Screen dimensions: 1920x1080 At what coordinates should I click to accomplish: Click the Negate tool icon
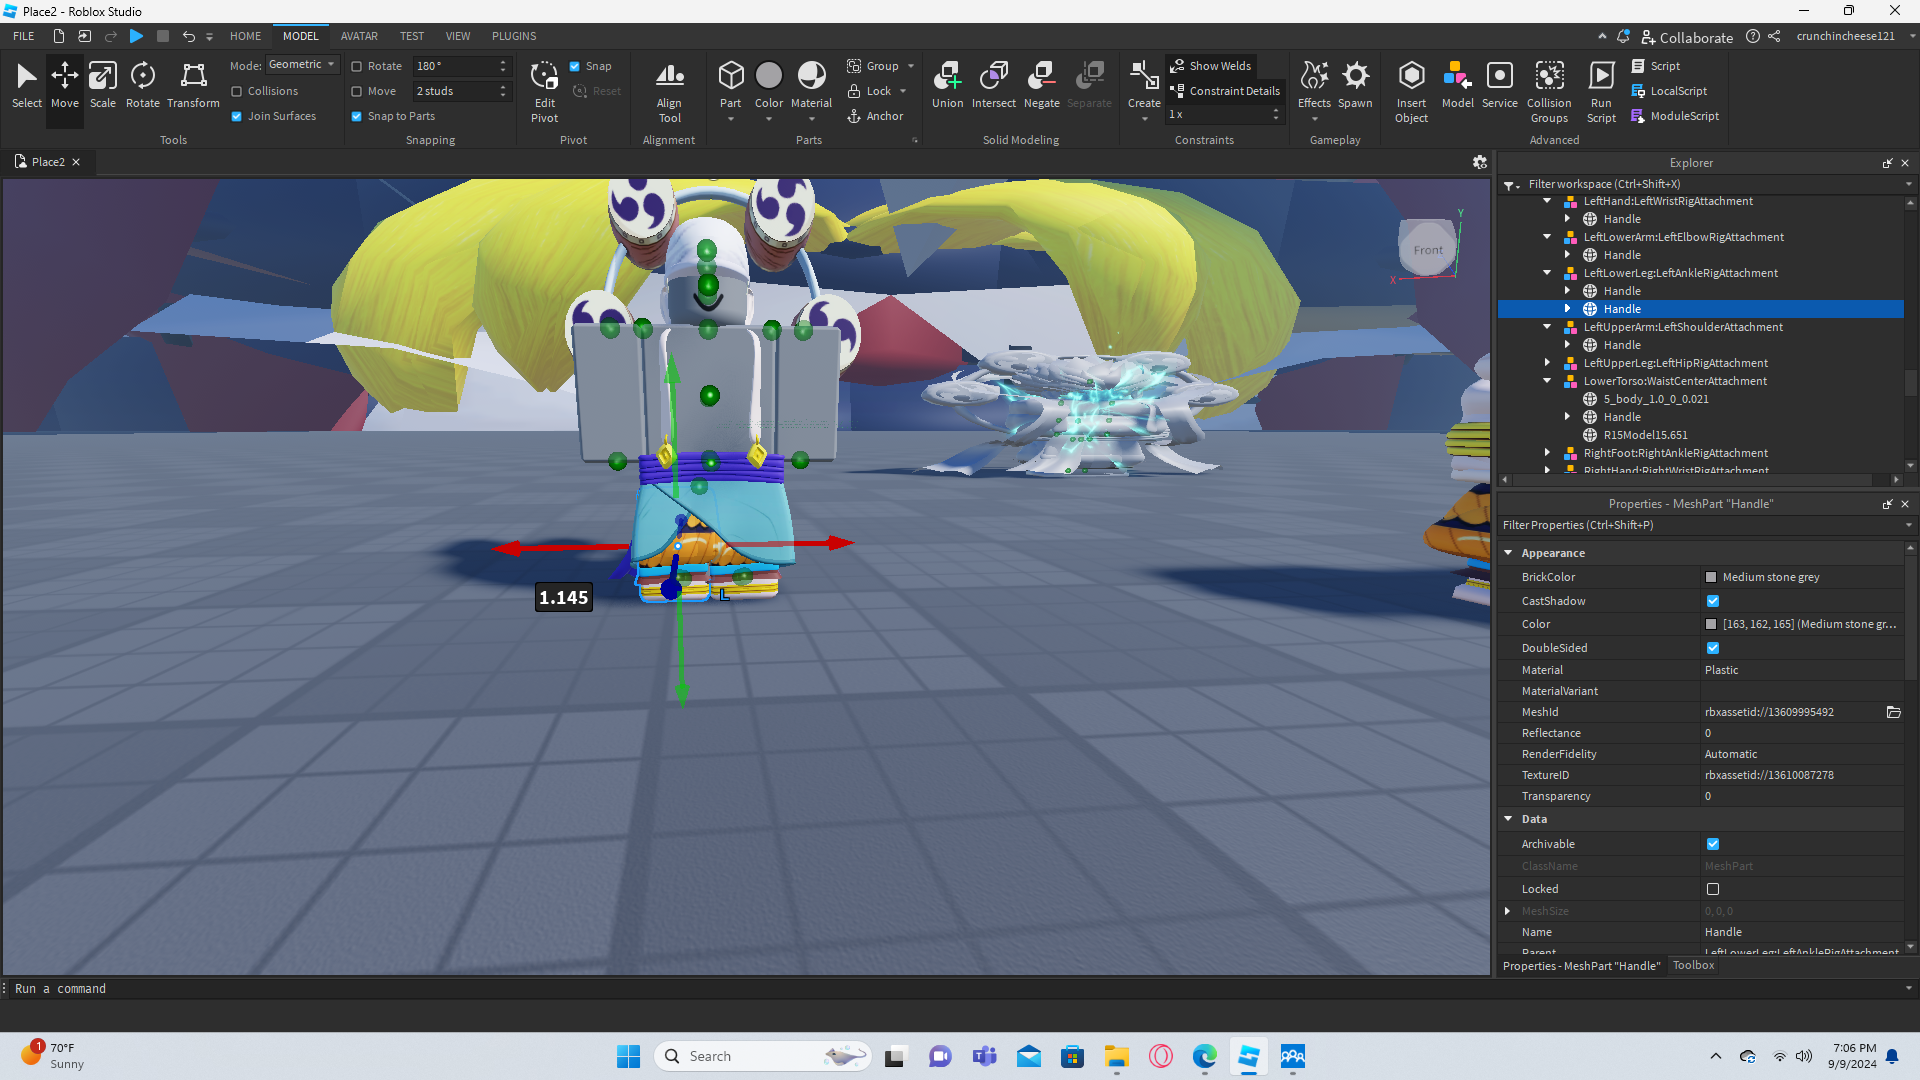1041,84
